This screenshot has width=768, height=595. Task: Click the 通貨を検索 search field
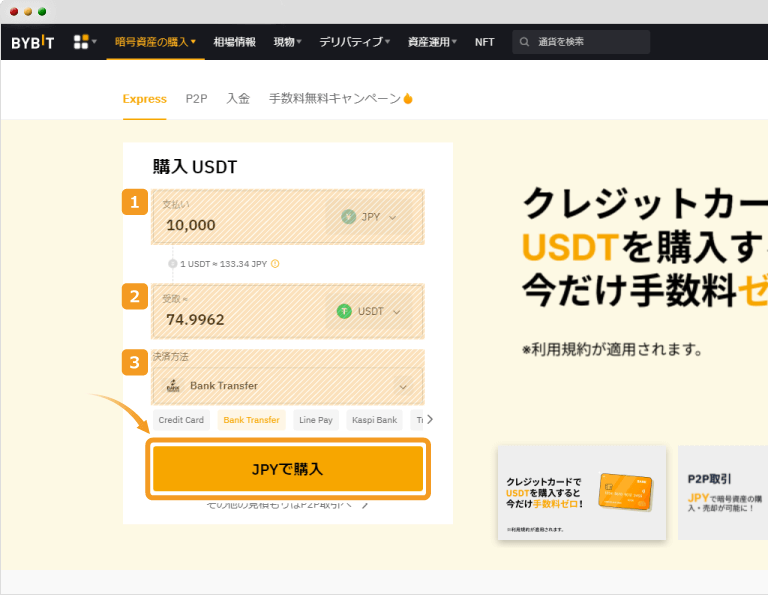[x=581, y=42]
